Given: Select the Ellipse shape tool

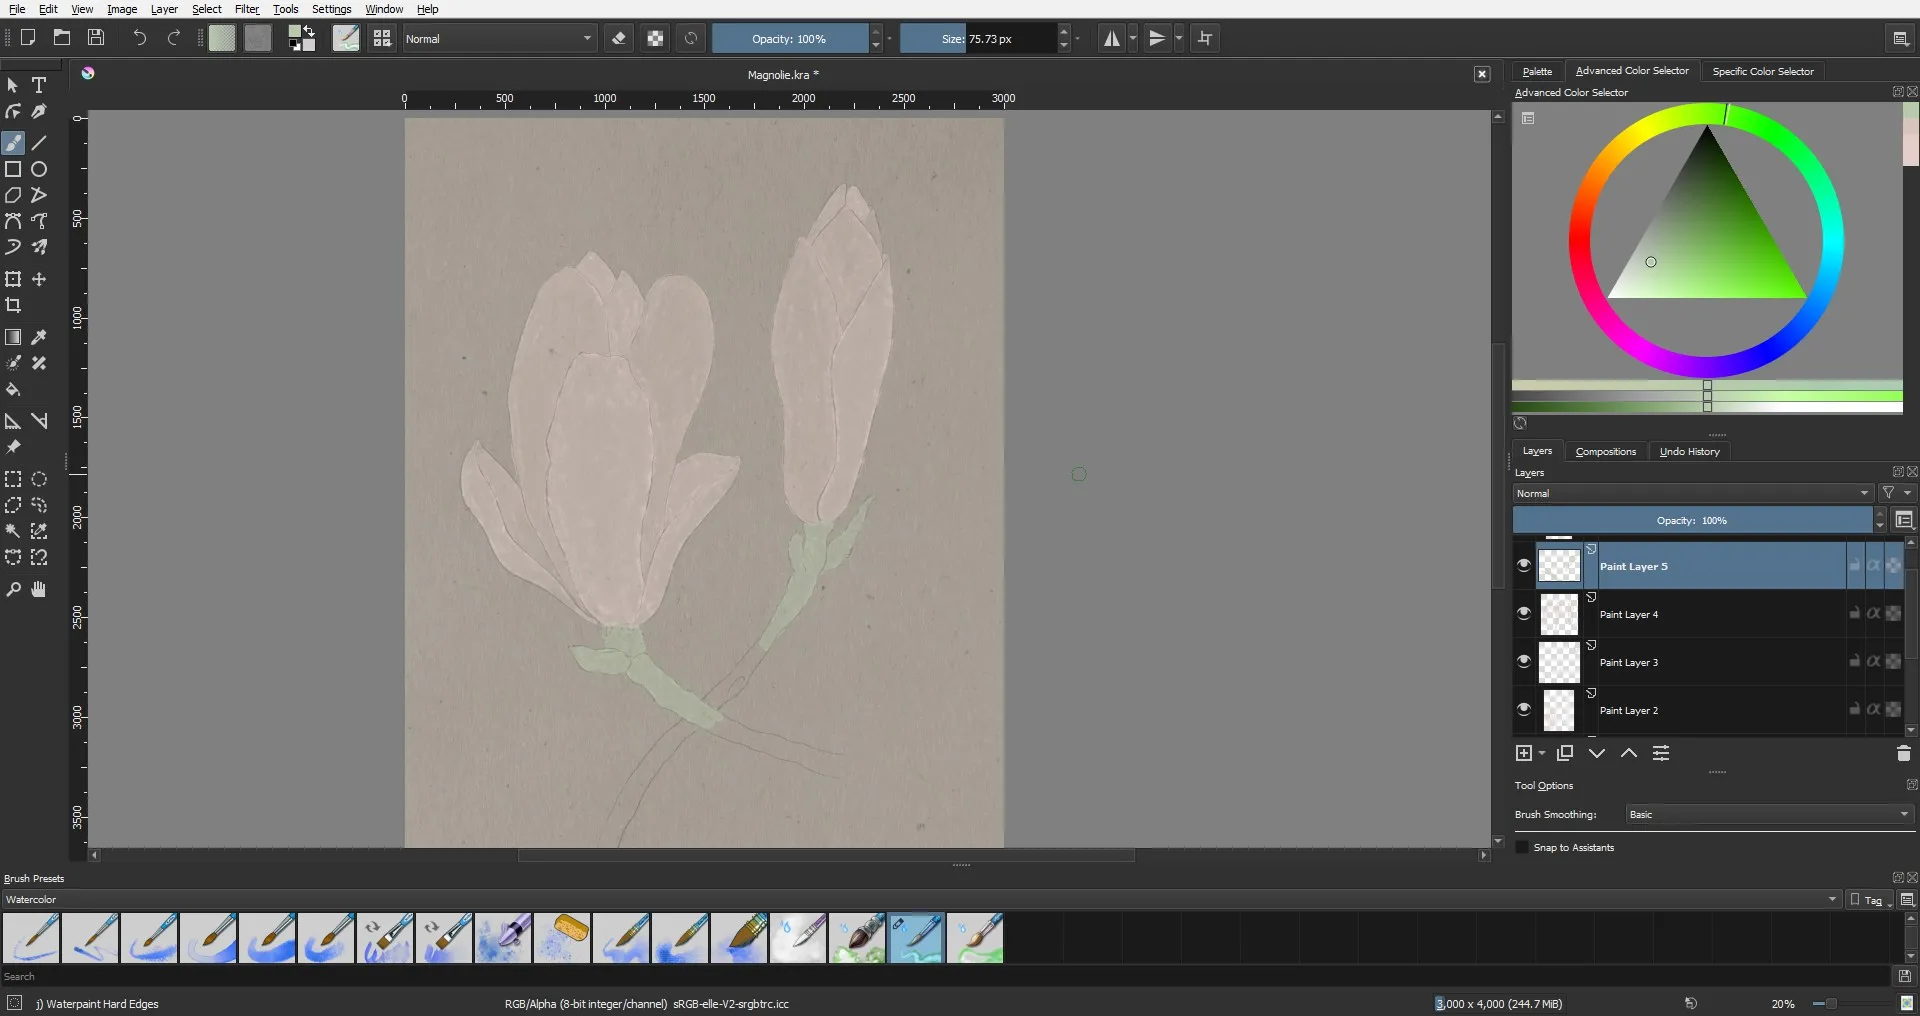Looking at the screenshot, I should (x=39, y=170).
